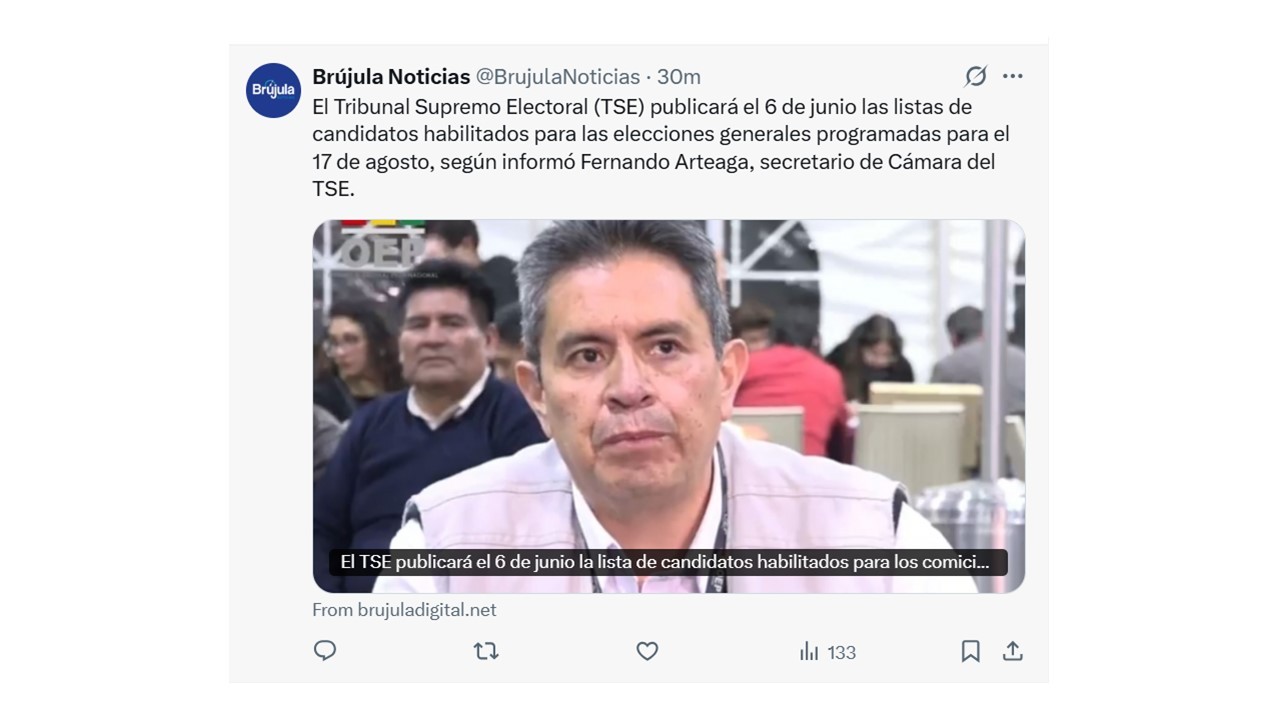Open the three-dot more options menu
Image resolution: width=1280 pixels, height=720 pixels.
tap(1013, 76)
